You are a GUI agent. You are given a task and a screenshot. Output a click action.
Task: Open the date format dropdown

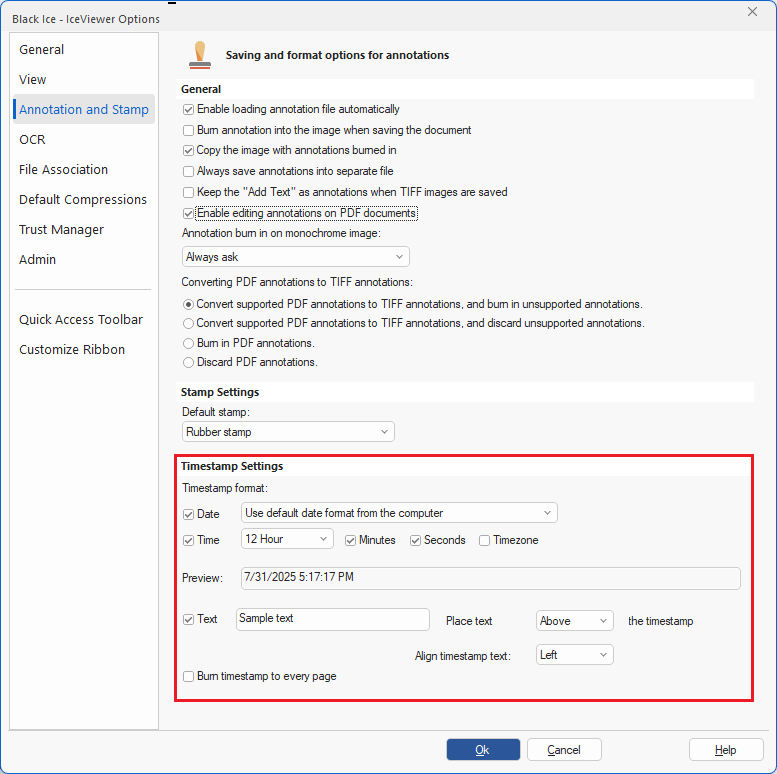pyautogui.click(x=399, y=513)
